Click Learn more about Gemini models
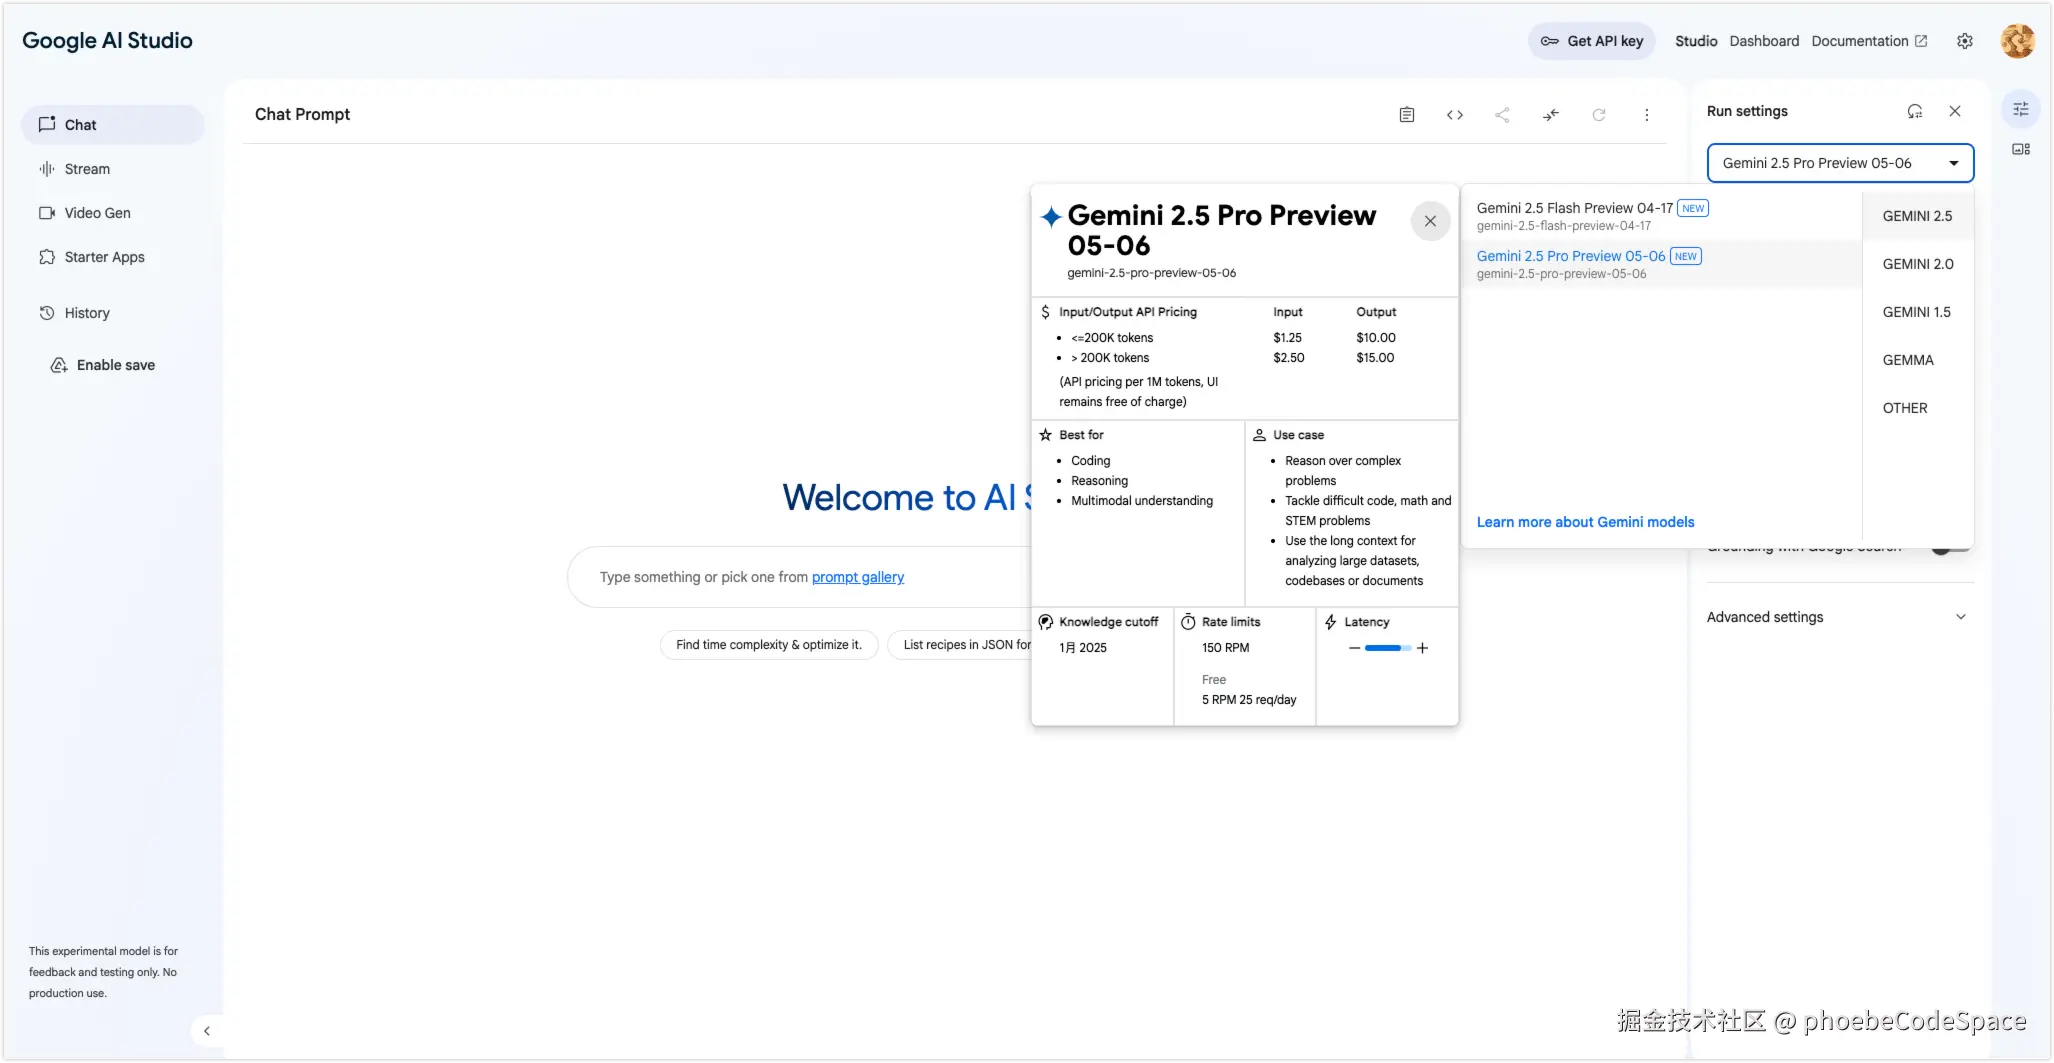Viewport: 2054px width, 1063px height. pos(1585,522)
